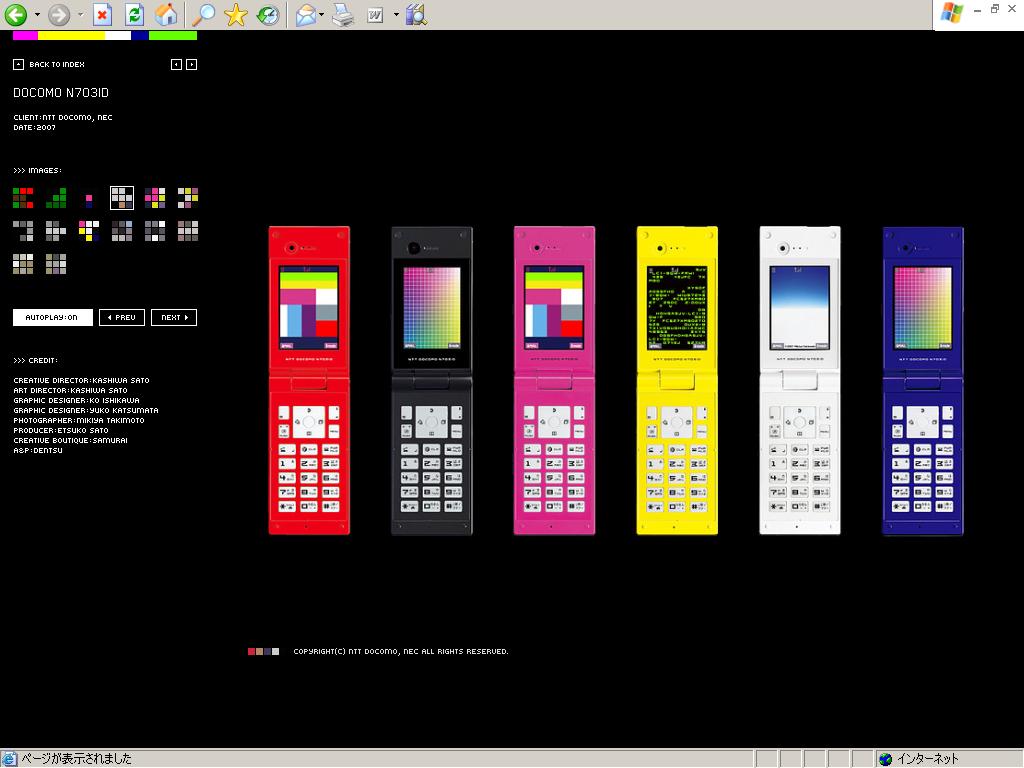The image size is (1024, 768).
Task: Click the pink phone image
Action: tap(554, 381)
